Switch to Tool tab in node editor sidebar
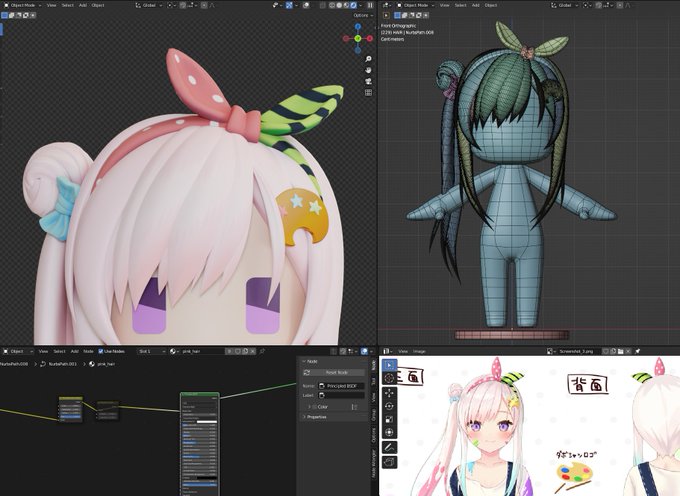Screen dimensions: 680x496 pos(373,382)
